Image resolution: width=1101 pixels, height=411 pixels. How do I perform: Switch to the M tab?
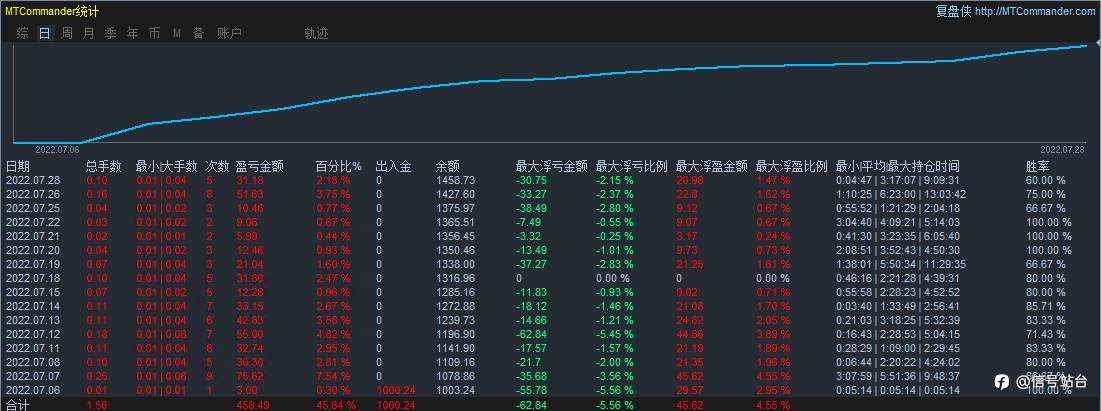point(176,33)
